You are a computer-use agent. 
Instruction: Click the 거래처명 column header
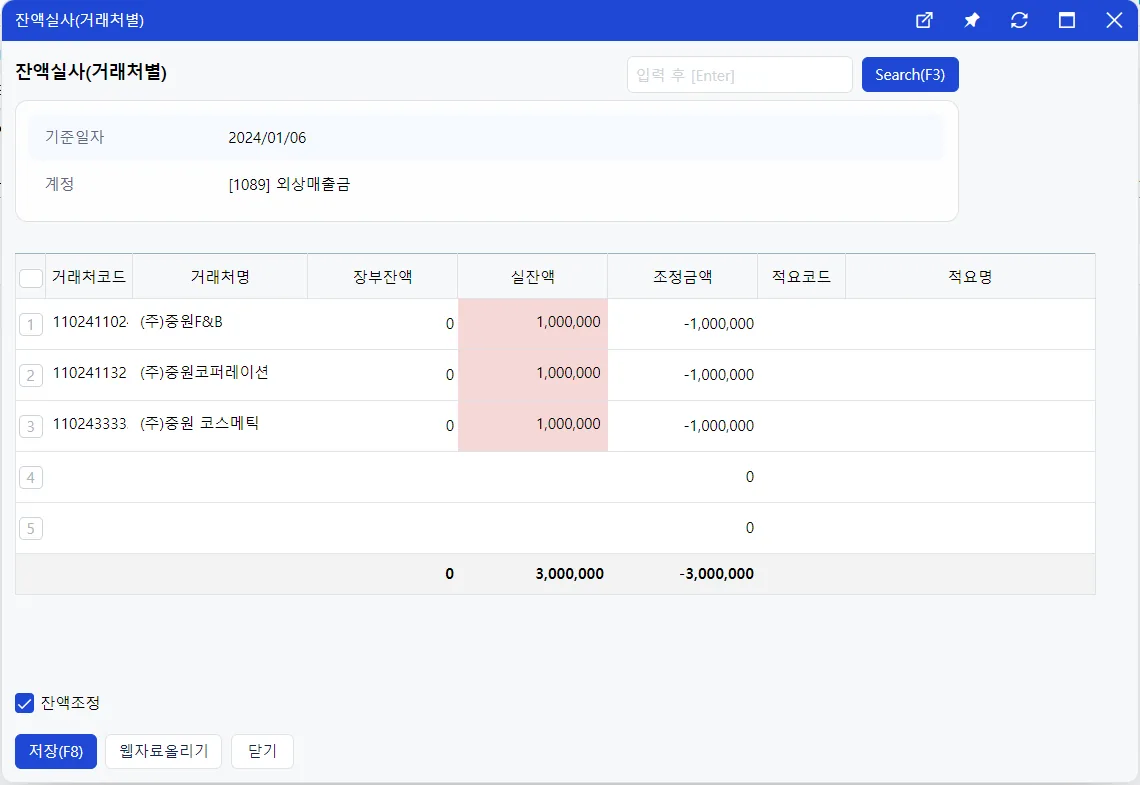click(220, 277)
